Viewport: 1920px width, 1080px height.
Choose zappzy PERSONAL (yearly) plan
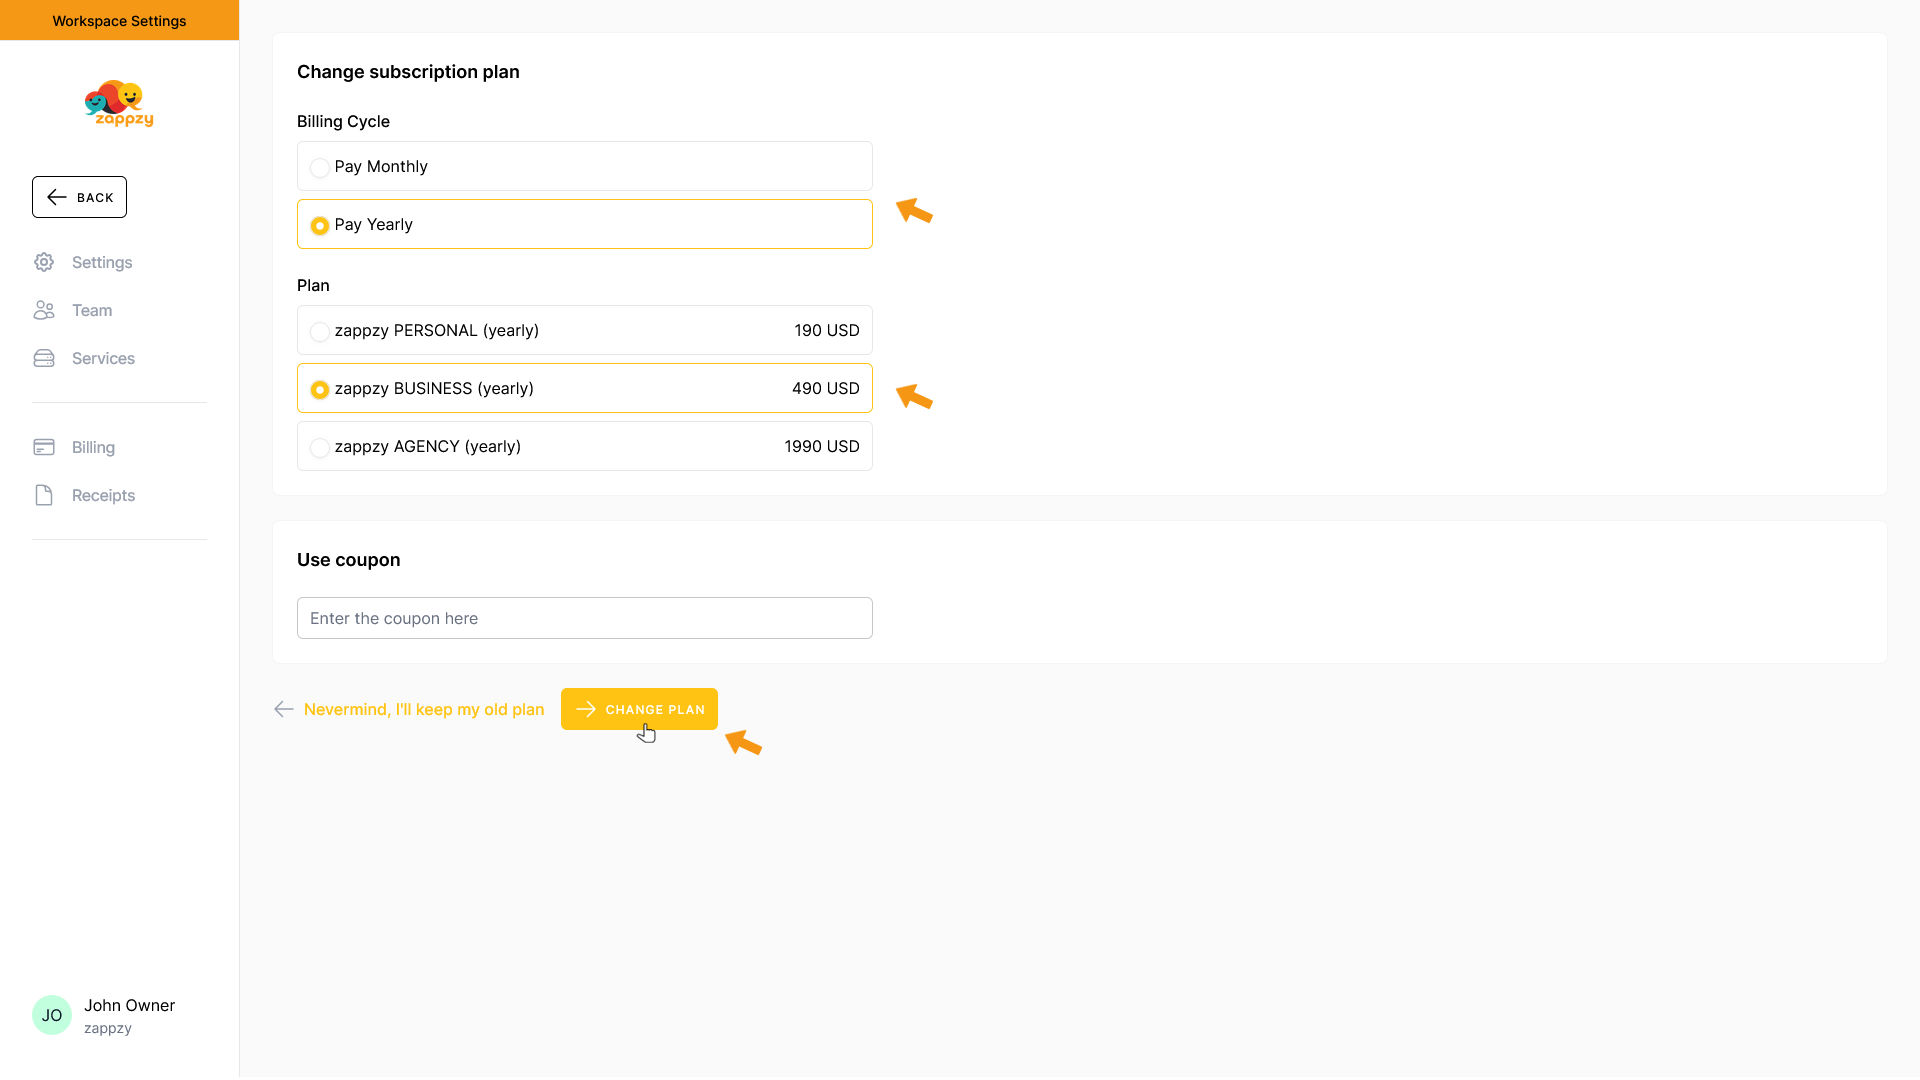[320, 331]
